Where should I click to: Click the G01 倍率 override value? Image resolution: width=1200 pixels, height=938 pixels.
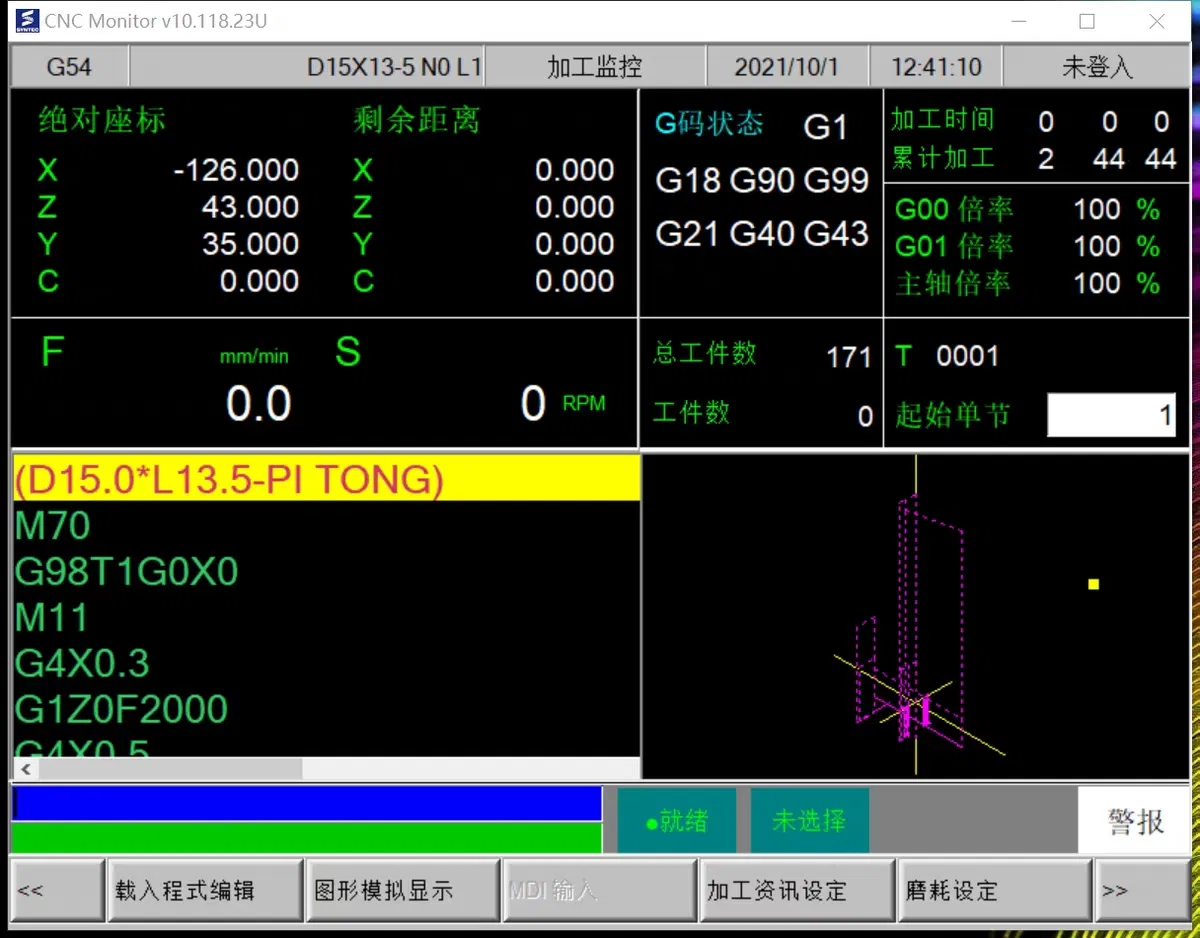pos(1097,246)
